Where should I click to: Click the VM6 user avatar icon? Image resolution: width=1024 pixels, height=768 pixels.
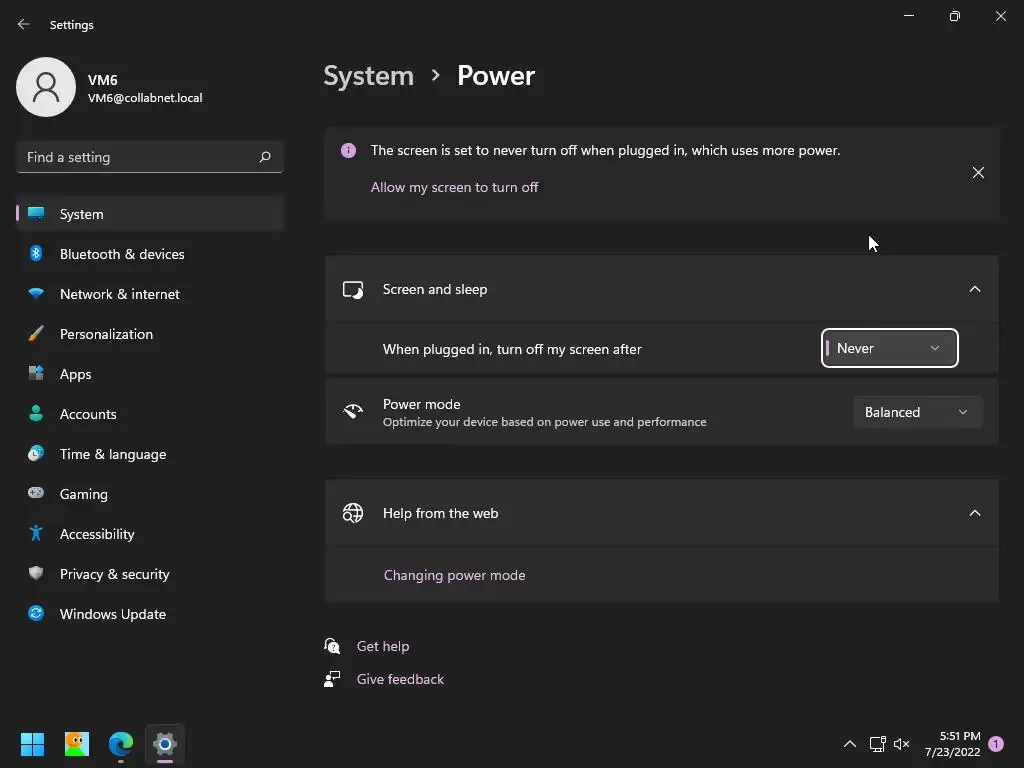[x=46, y=87]
